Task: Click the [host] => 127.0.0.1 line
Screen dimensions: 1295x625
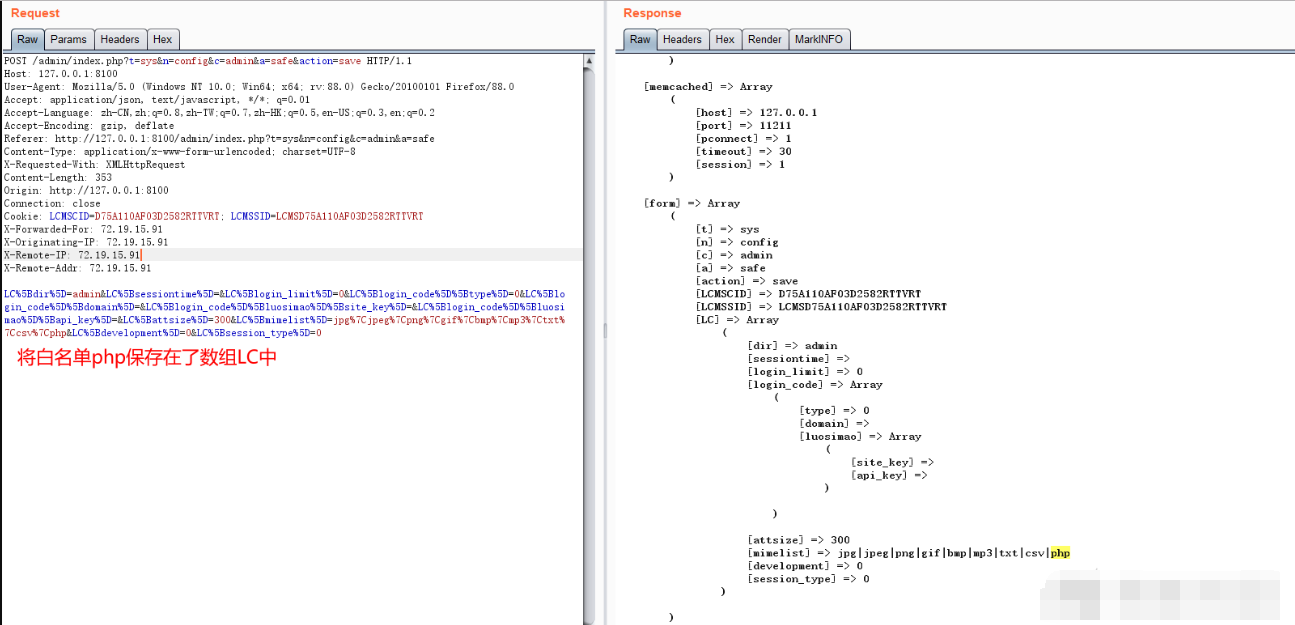Action: (756, 113)
